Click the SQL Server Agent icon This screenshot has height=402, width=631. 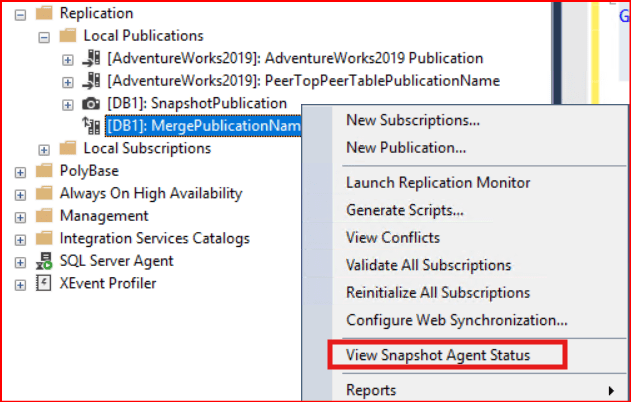click(44, 261)
